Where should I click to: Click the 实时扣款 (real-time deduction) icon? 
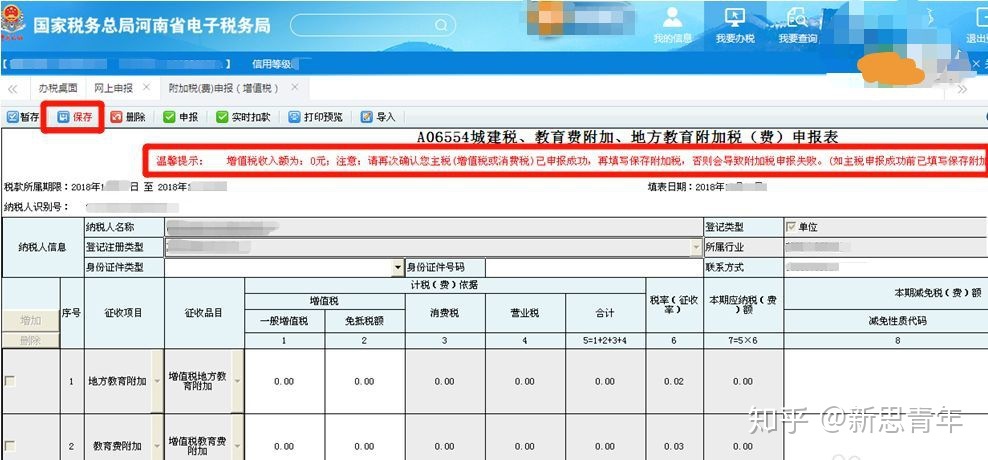click(242, 117)
